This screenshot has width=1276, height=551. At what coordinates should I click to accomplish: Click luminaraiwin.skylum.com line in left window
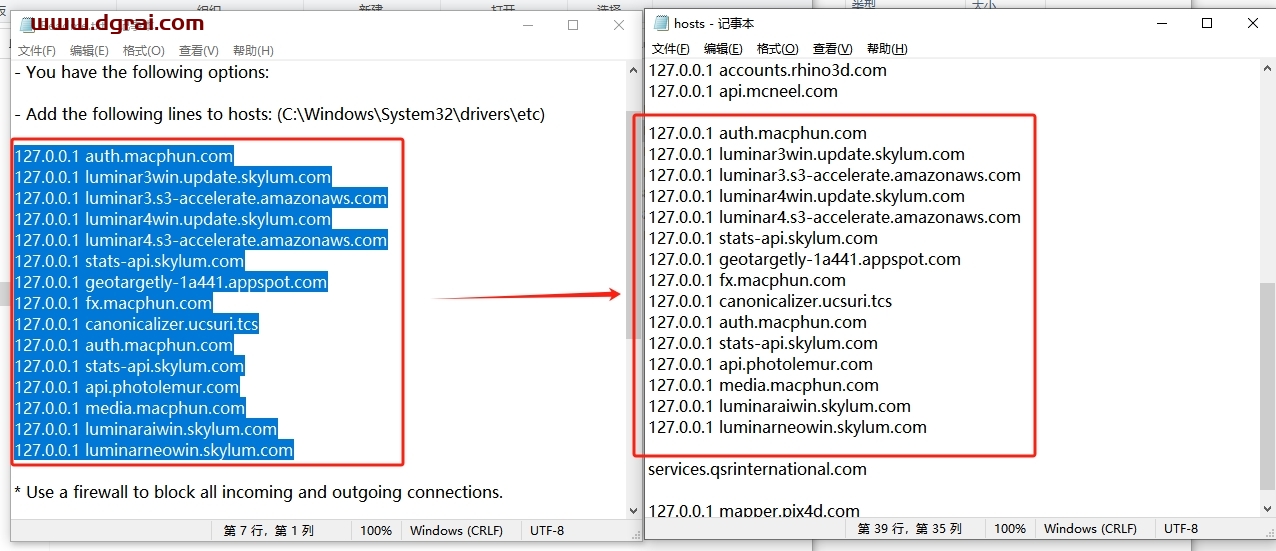(x=145, y=429)
